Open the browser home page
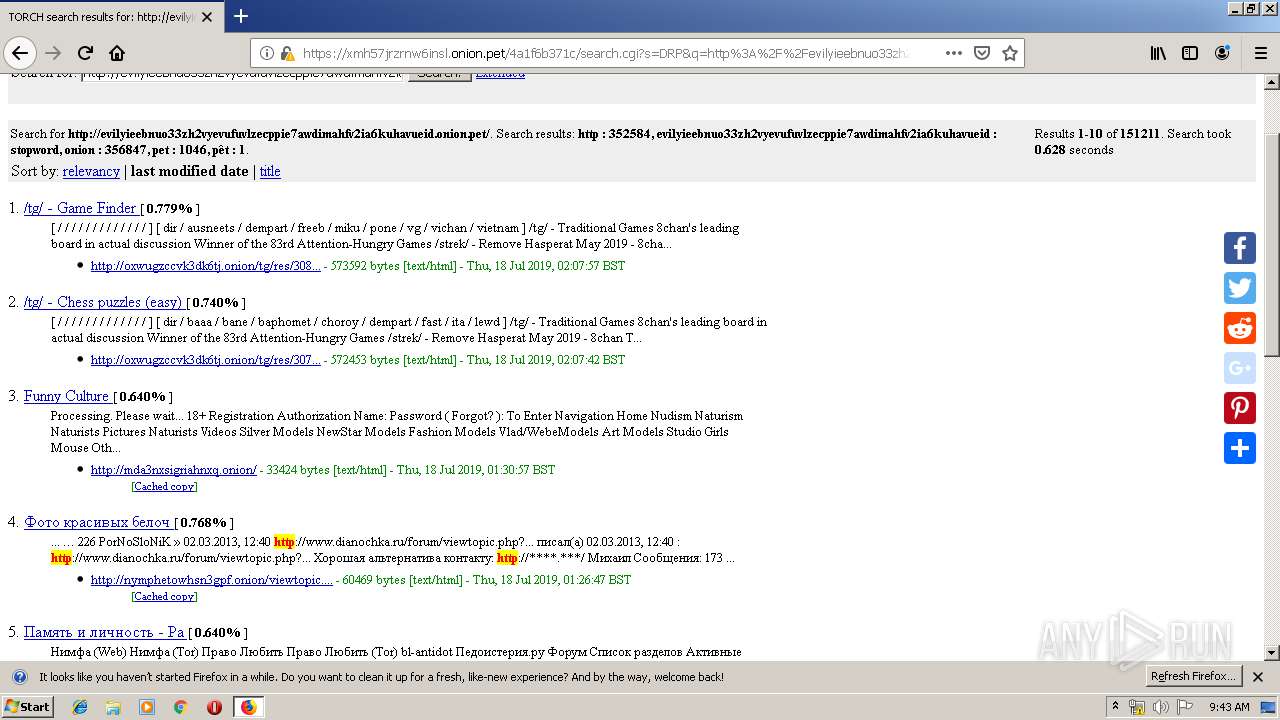1280x720 pixels. tap(117, 53)
